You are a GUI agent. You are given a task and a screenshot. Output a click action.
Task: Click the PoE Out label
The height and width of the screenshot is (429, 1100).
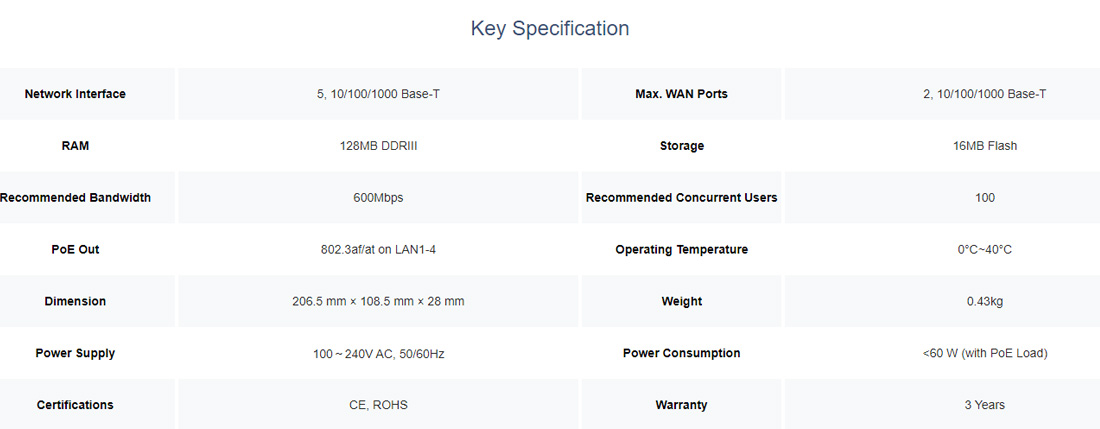click(x=75, y=250)
